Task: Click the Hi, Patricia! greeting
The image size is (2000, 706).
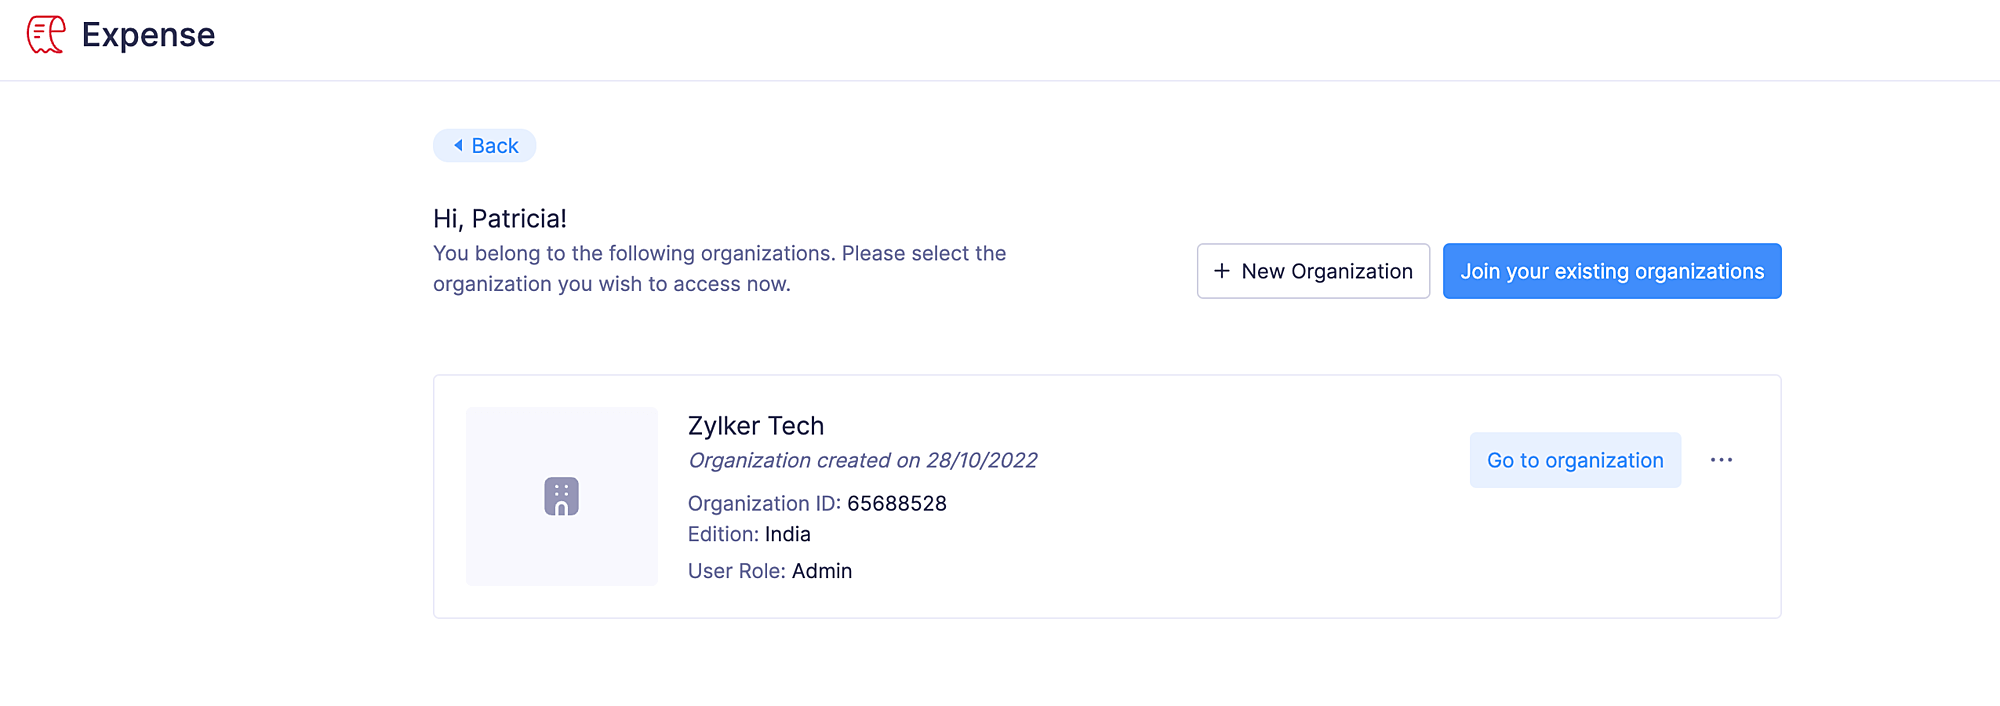Action: click(x=500, y=219)
